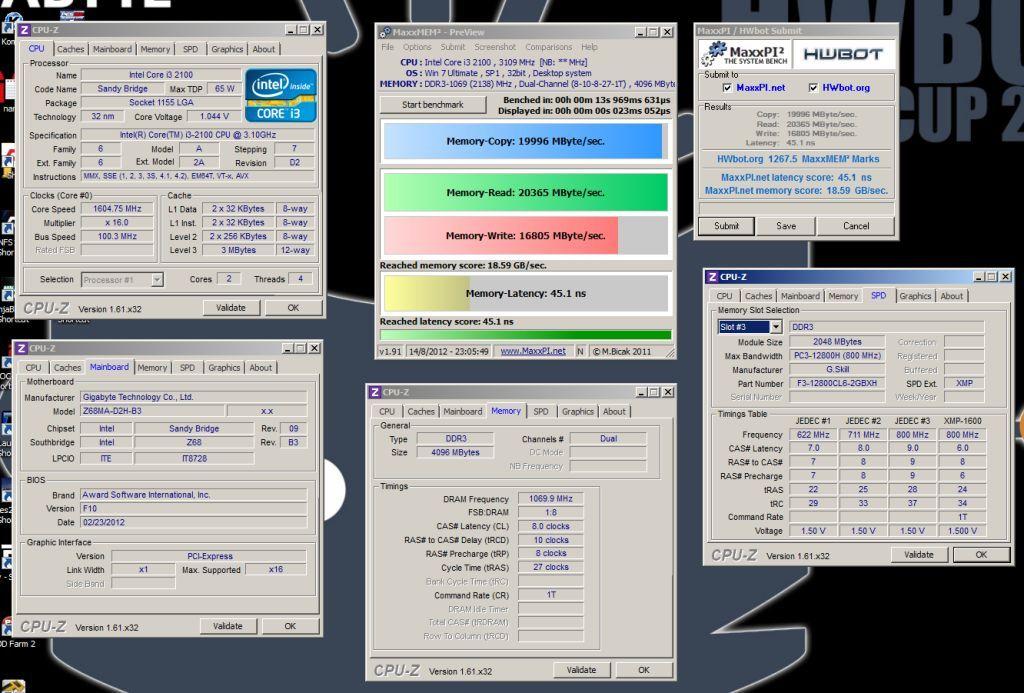
Task: Click Validate in the CPU tab window
Action: [231, 308]
